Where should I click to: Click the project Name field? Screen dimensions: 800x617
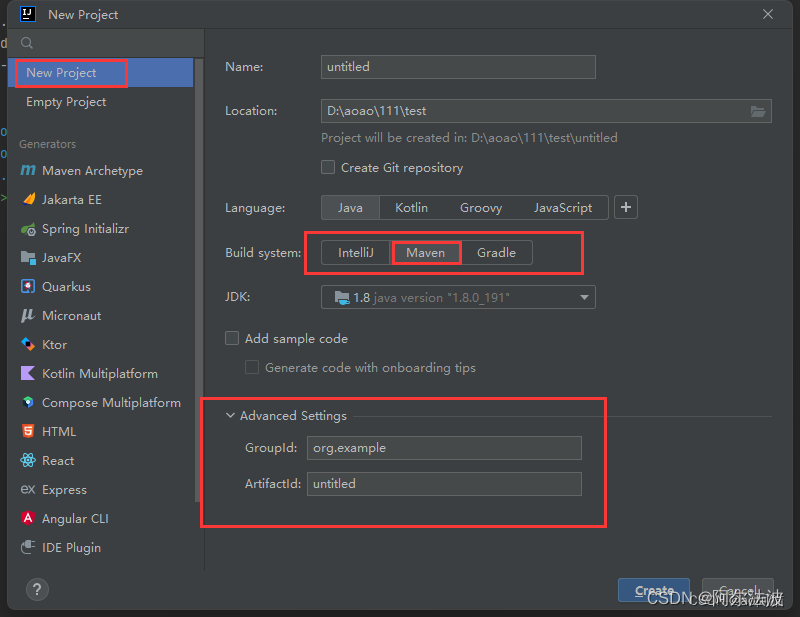(458, 67)
